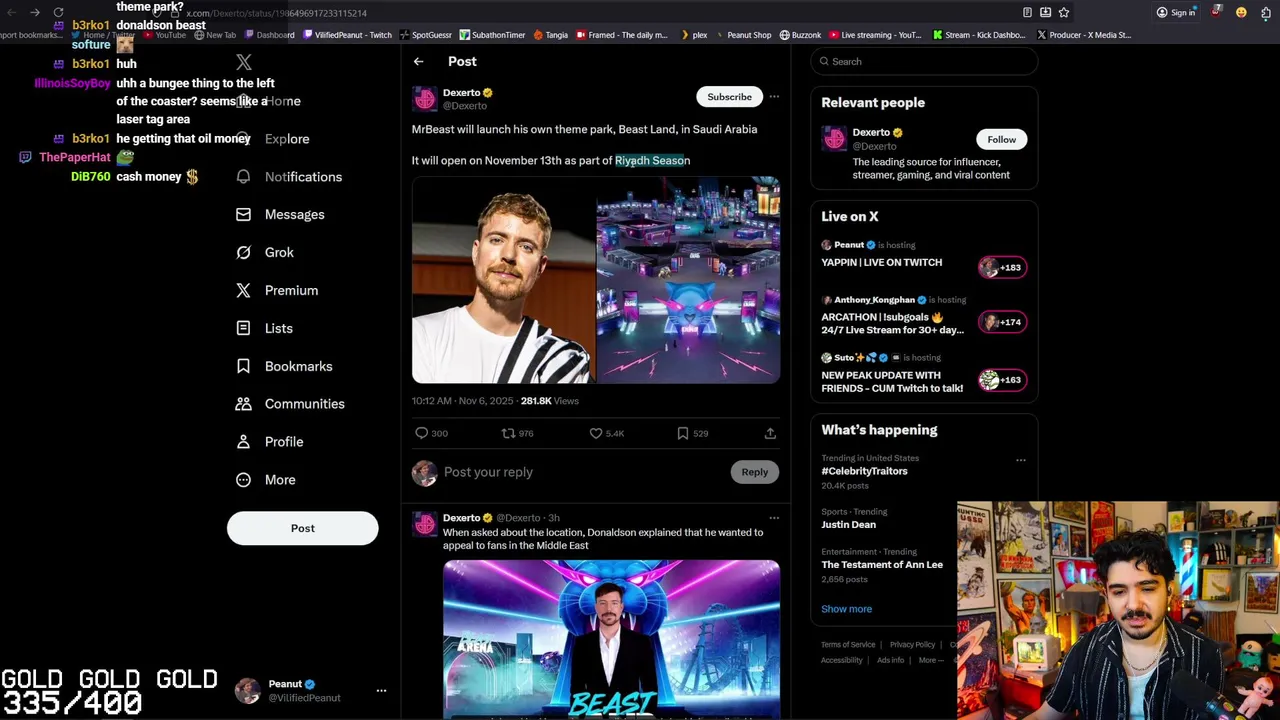Screen dimensions: 1280x720
Task: Click the repost icon with 976
Action: (x=508, y=433)
